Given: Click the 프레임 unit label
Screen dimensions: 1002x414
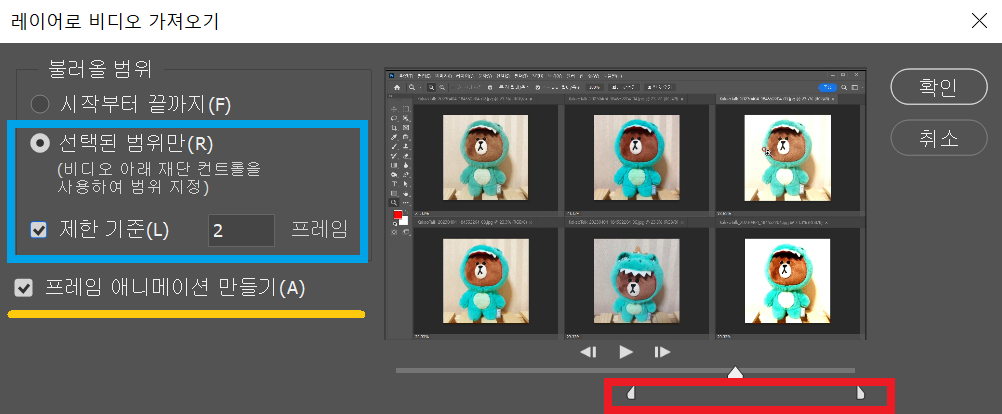Looking at the screenshot, I should tap(320, 230).
